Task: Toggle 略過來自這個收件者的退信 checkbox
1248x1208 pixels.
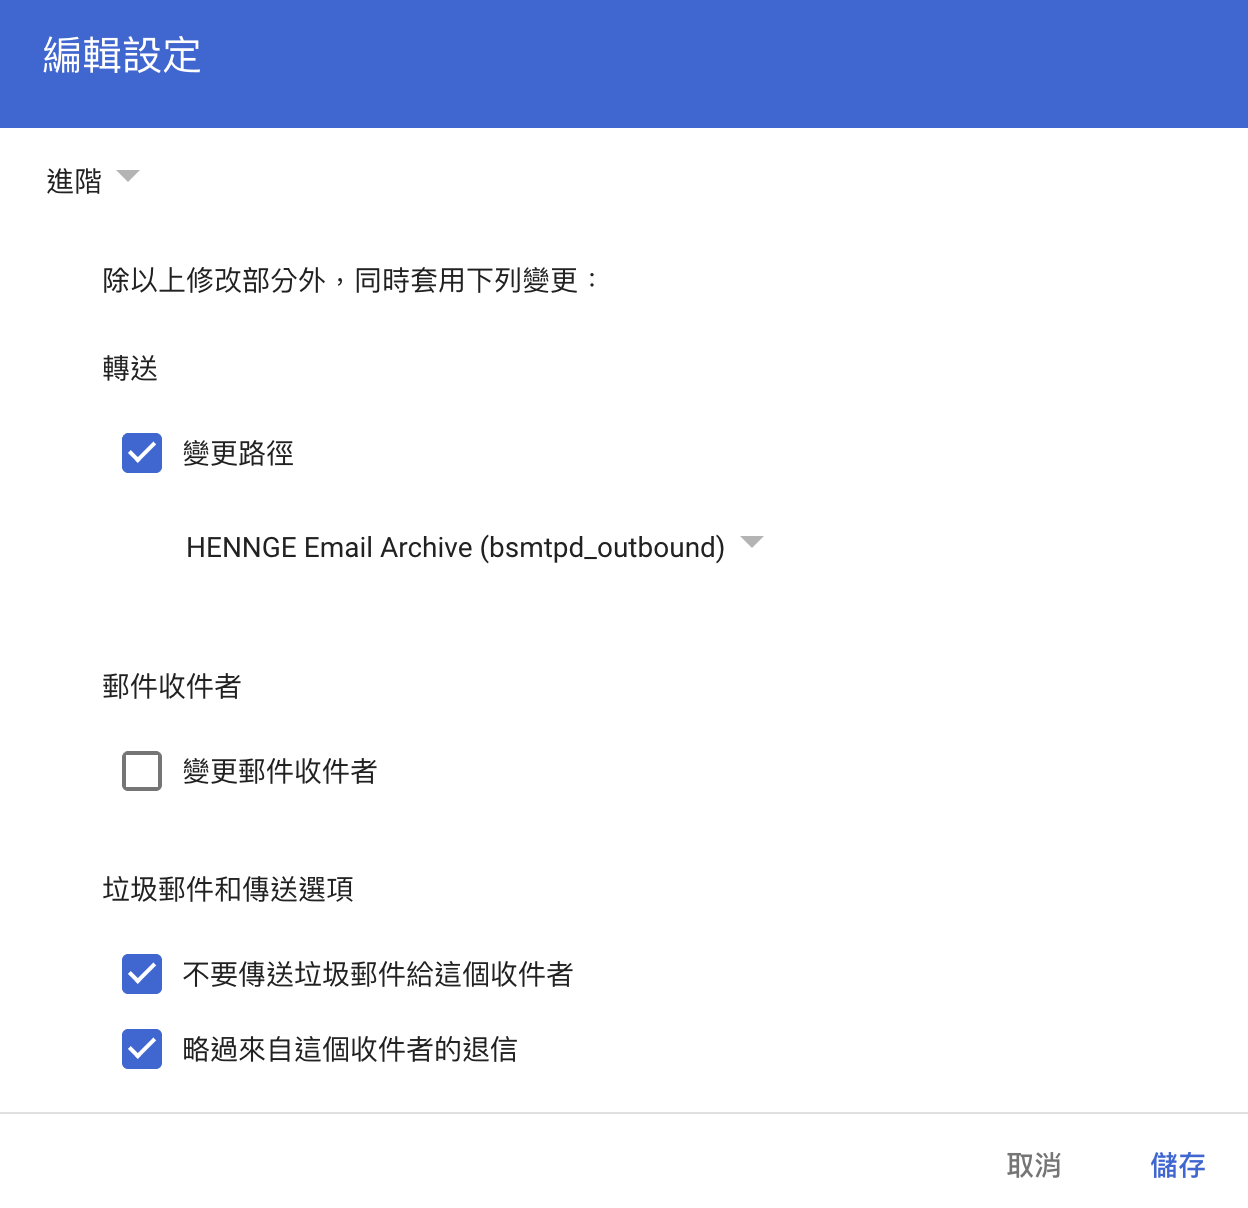Action: pyautogui.click(x=142, y=1049)
